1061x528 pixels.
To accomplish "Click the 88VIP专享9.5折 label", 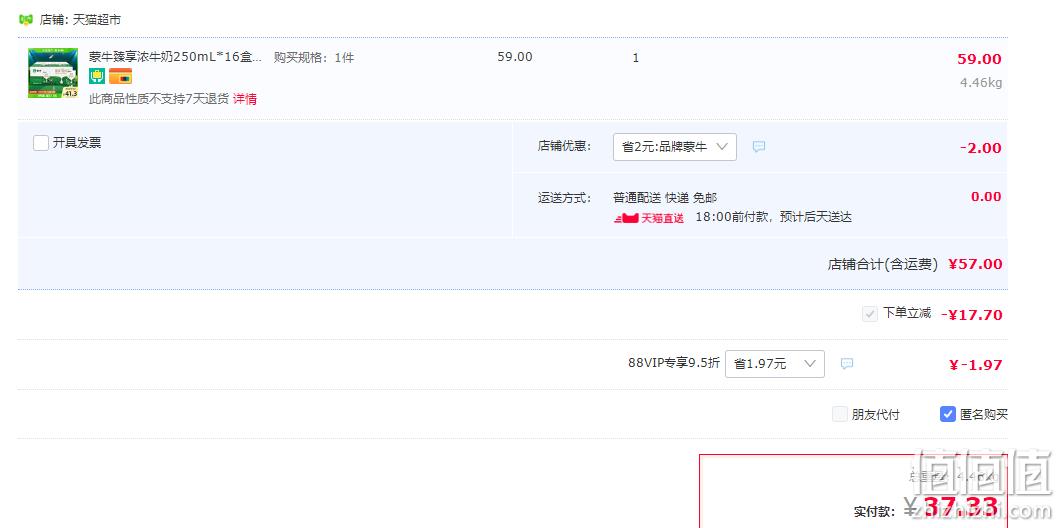I will pyautogui.click(x=673, y=363).
